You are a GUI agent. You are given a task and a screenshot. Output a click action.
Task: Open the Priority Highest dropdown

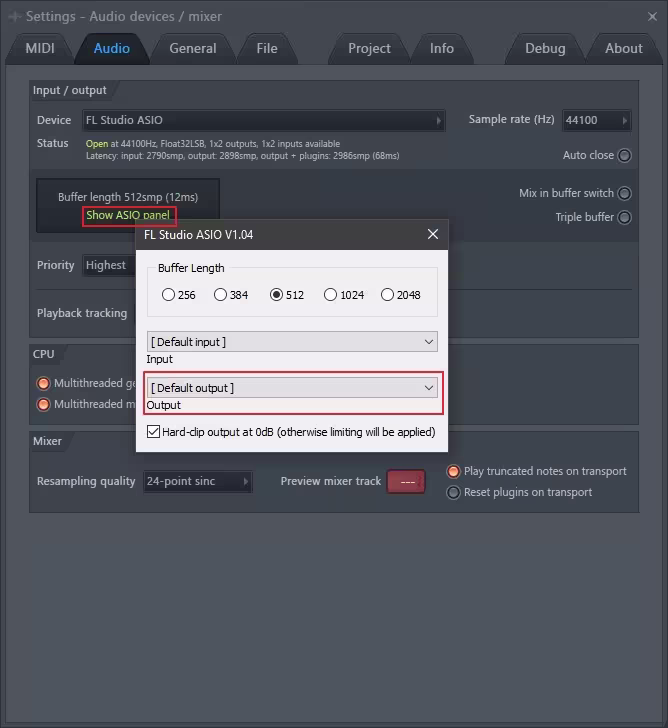109,265
